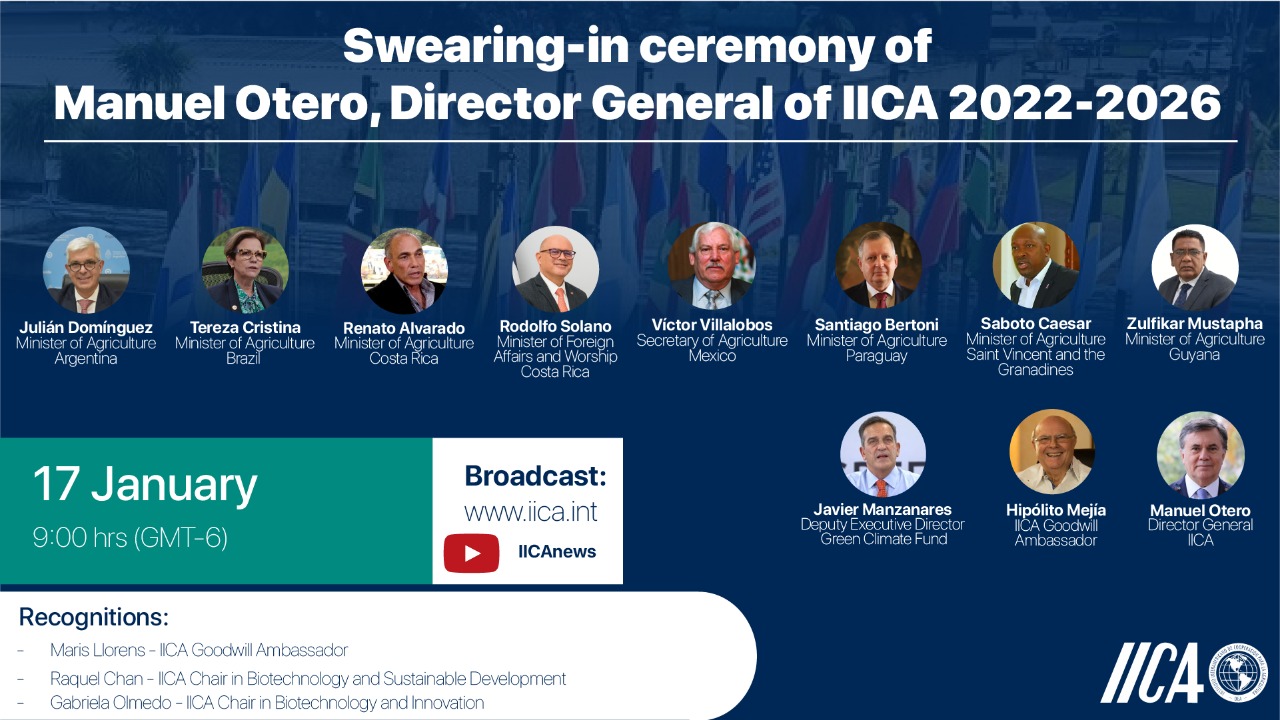Viewport: 1280px width, 720px height.
Task: Click the portrait labeled Hipólito Mejía
Action: pos(1051,453)
